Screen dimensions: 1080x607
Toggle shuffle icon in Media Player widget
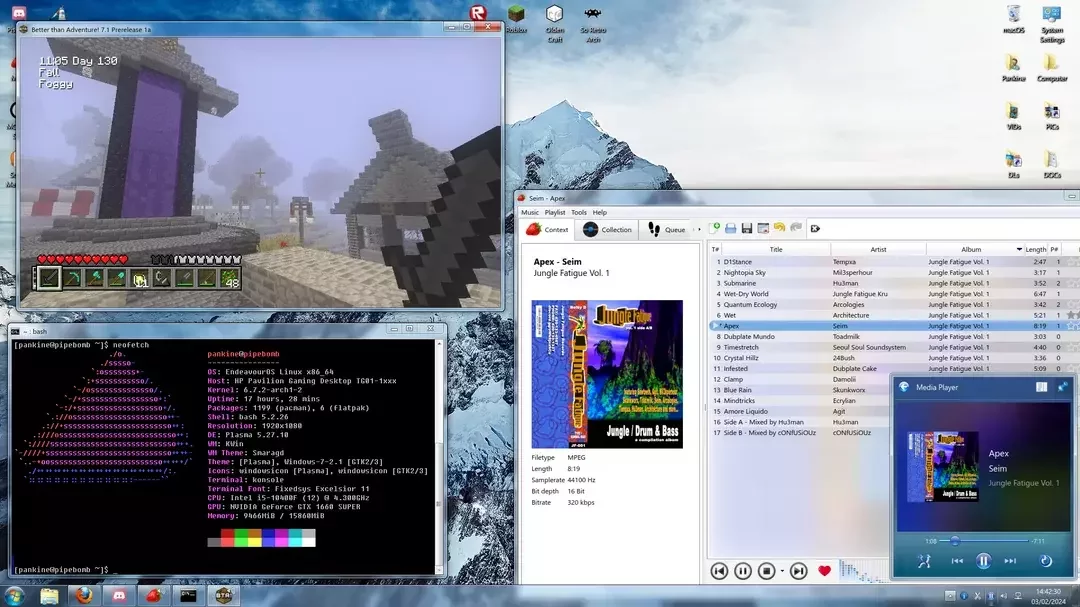(x=924, y=562)
